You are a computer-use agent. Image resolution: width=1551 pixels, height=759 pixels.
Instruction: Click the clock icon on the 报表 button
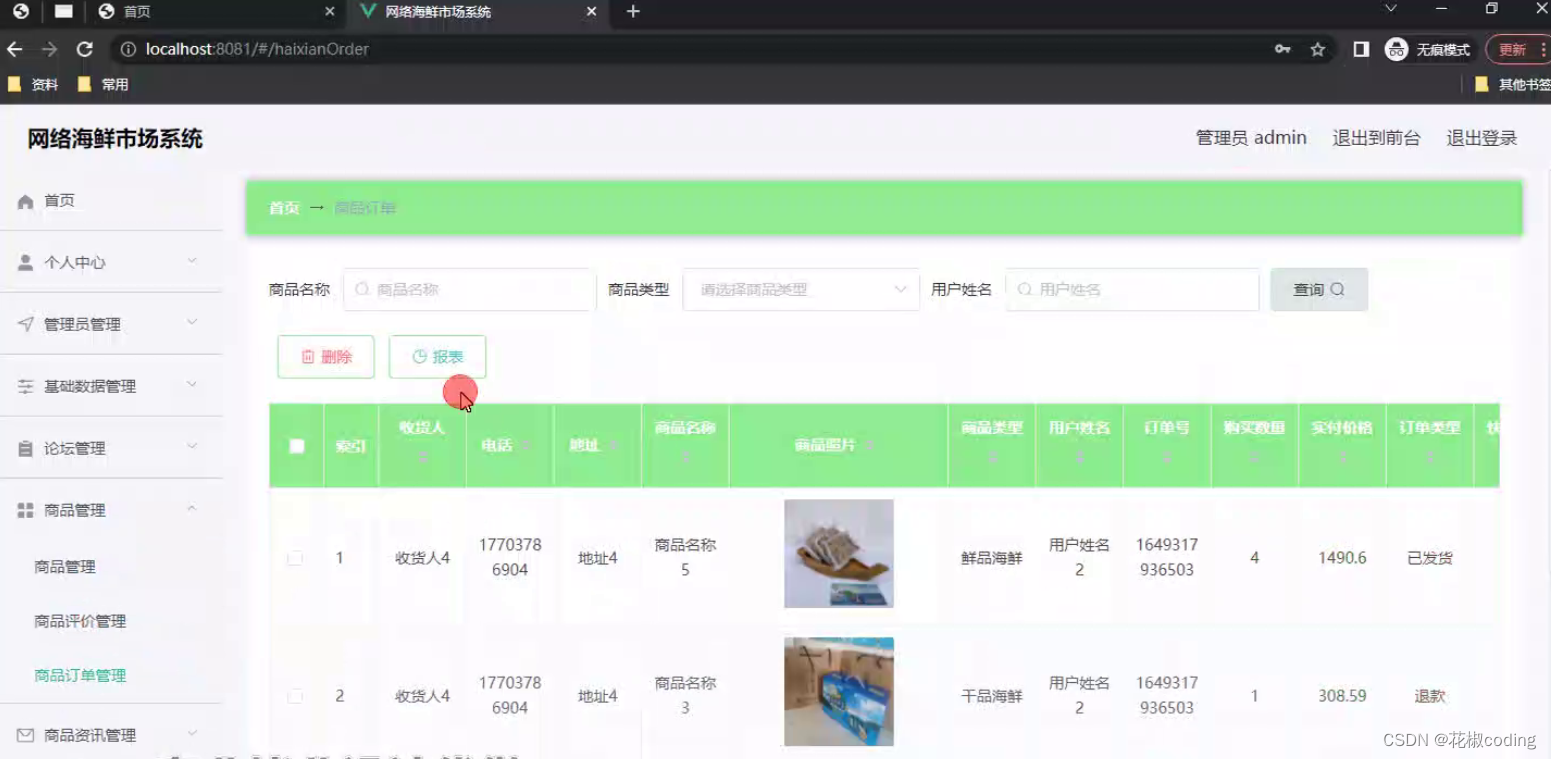[x=420, y=356]
